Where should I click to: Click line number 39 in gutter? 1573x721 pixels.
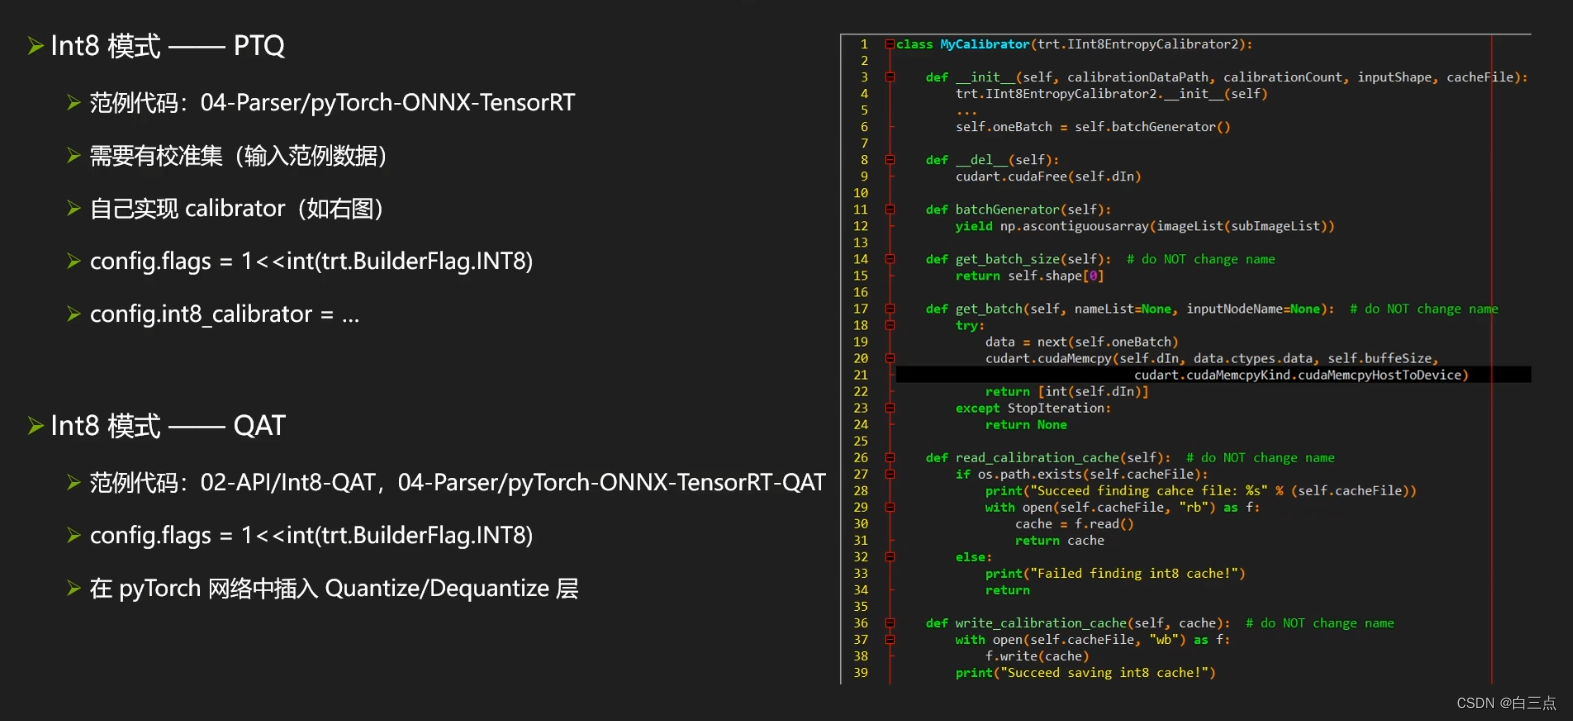tap(861, 673)
